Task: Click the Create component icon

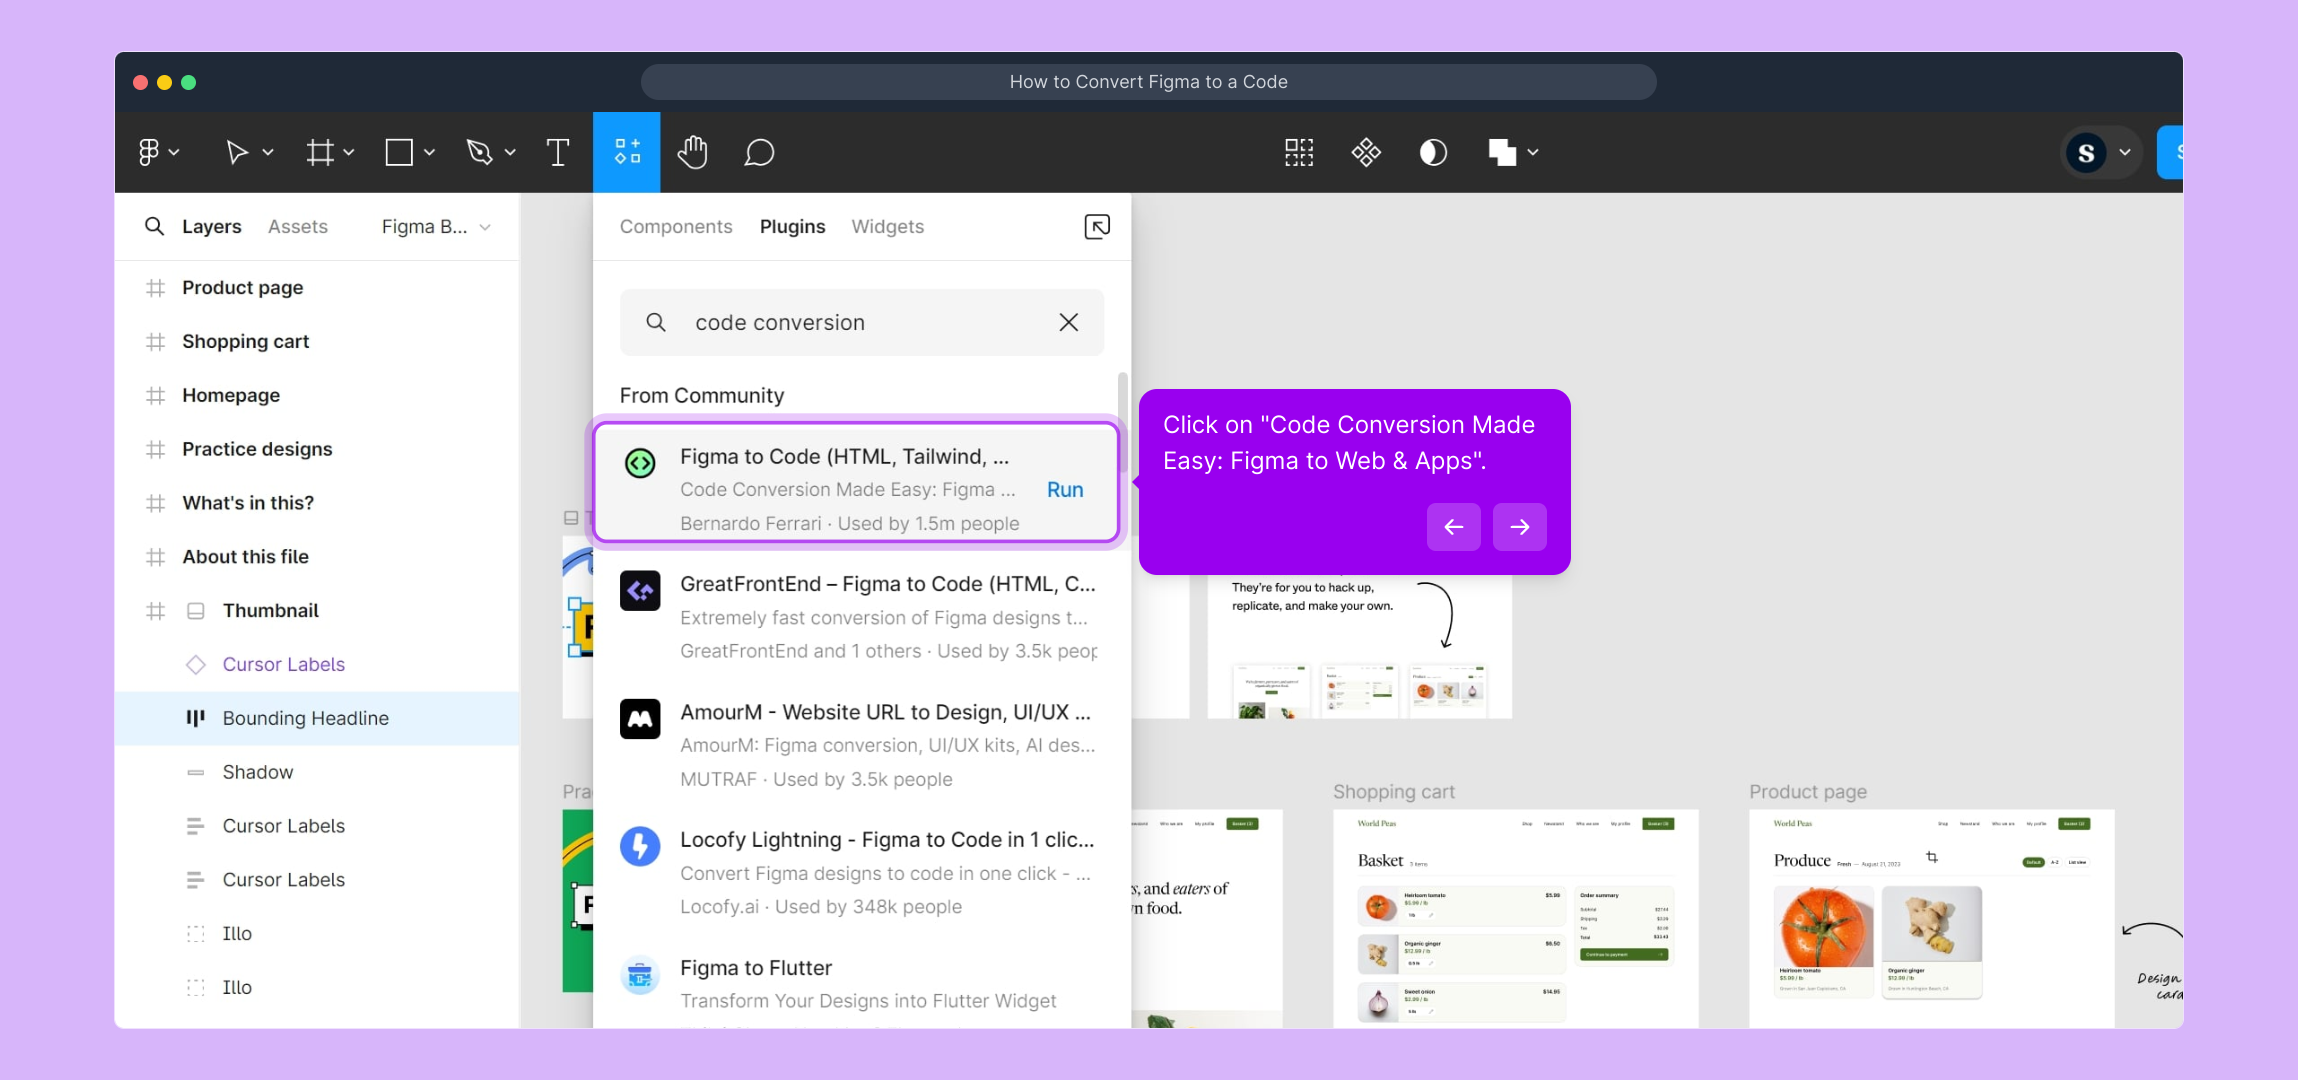Action: pos(1366,153)
